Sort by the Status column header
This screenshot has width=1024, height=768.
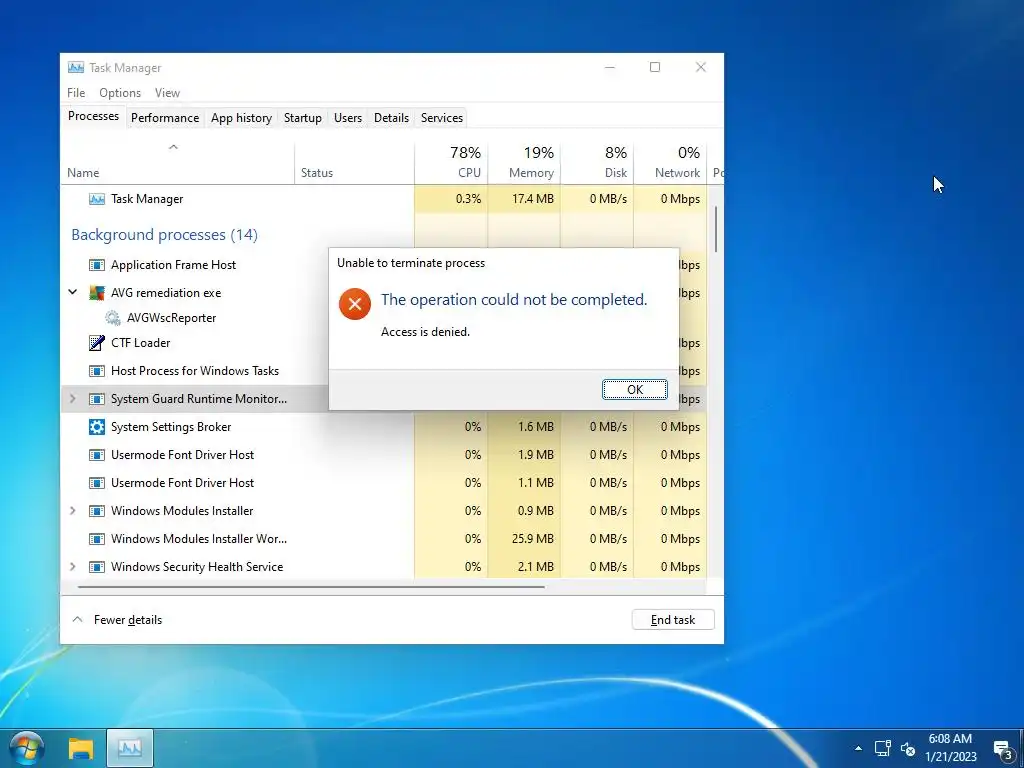354,163
